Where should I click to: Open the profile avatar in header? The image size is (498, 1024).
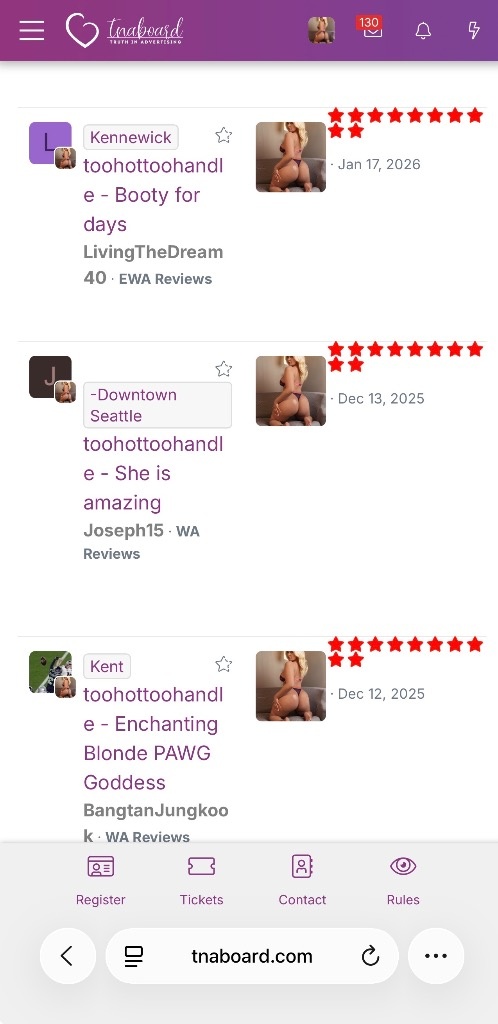[322, 30]
